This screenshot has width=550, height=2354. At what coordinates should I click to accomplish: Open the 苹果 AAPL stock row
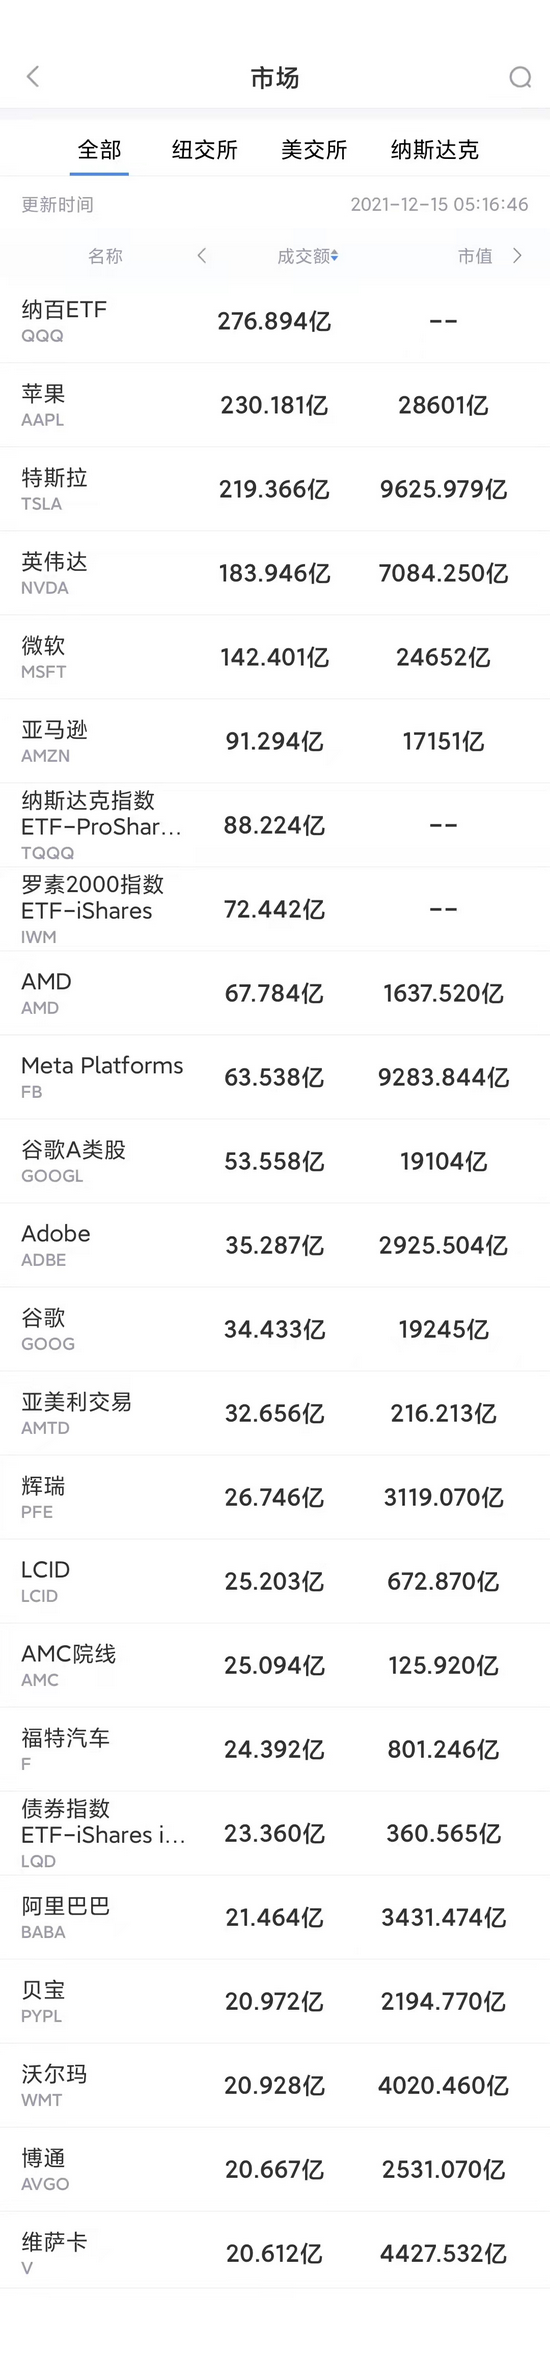click(275, 405)
